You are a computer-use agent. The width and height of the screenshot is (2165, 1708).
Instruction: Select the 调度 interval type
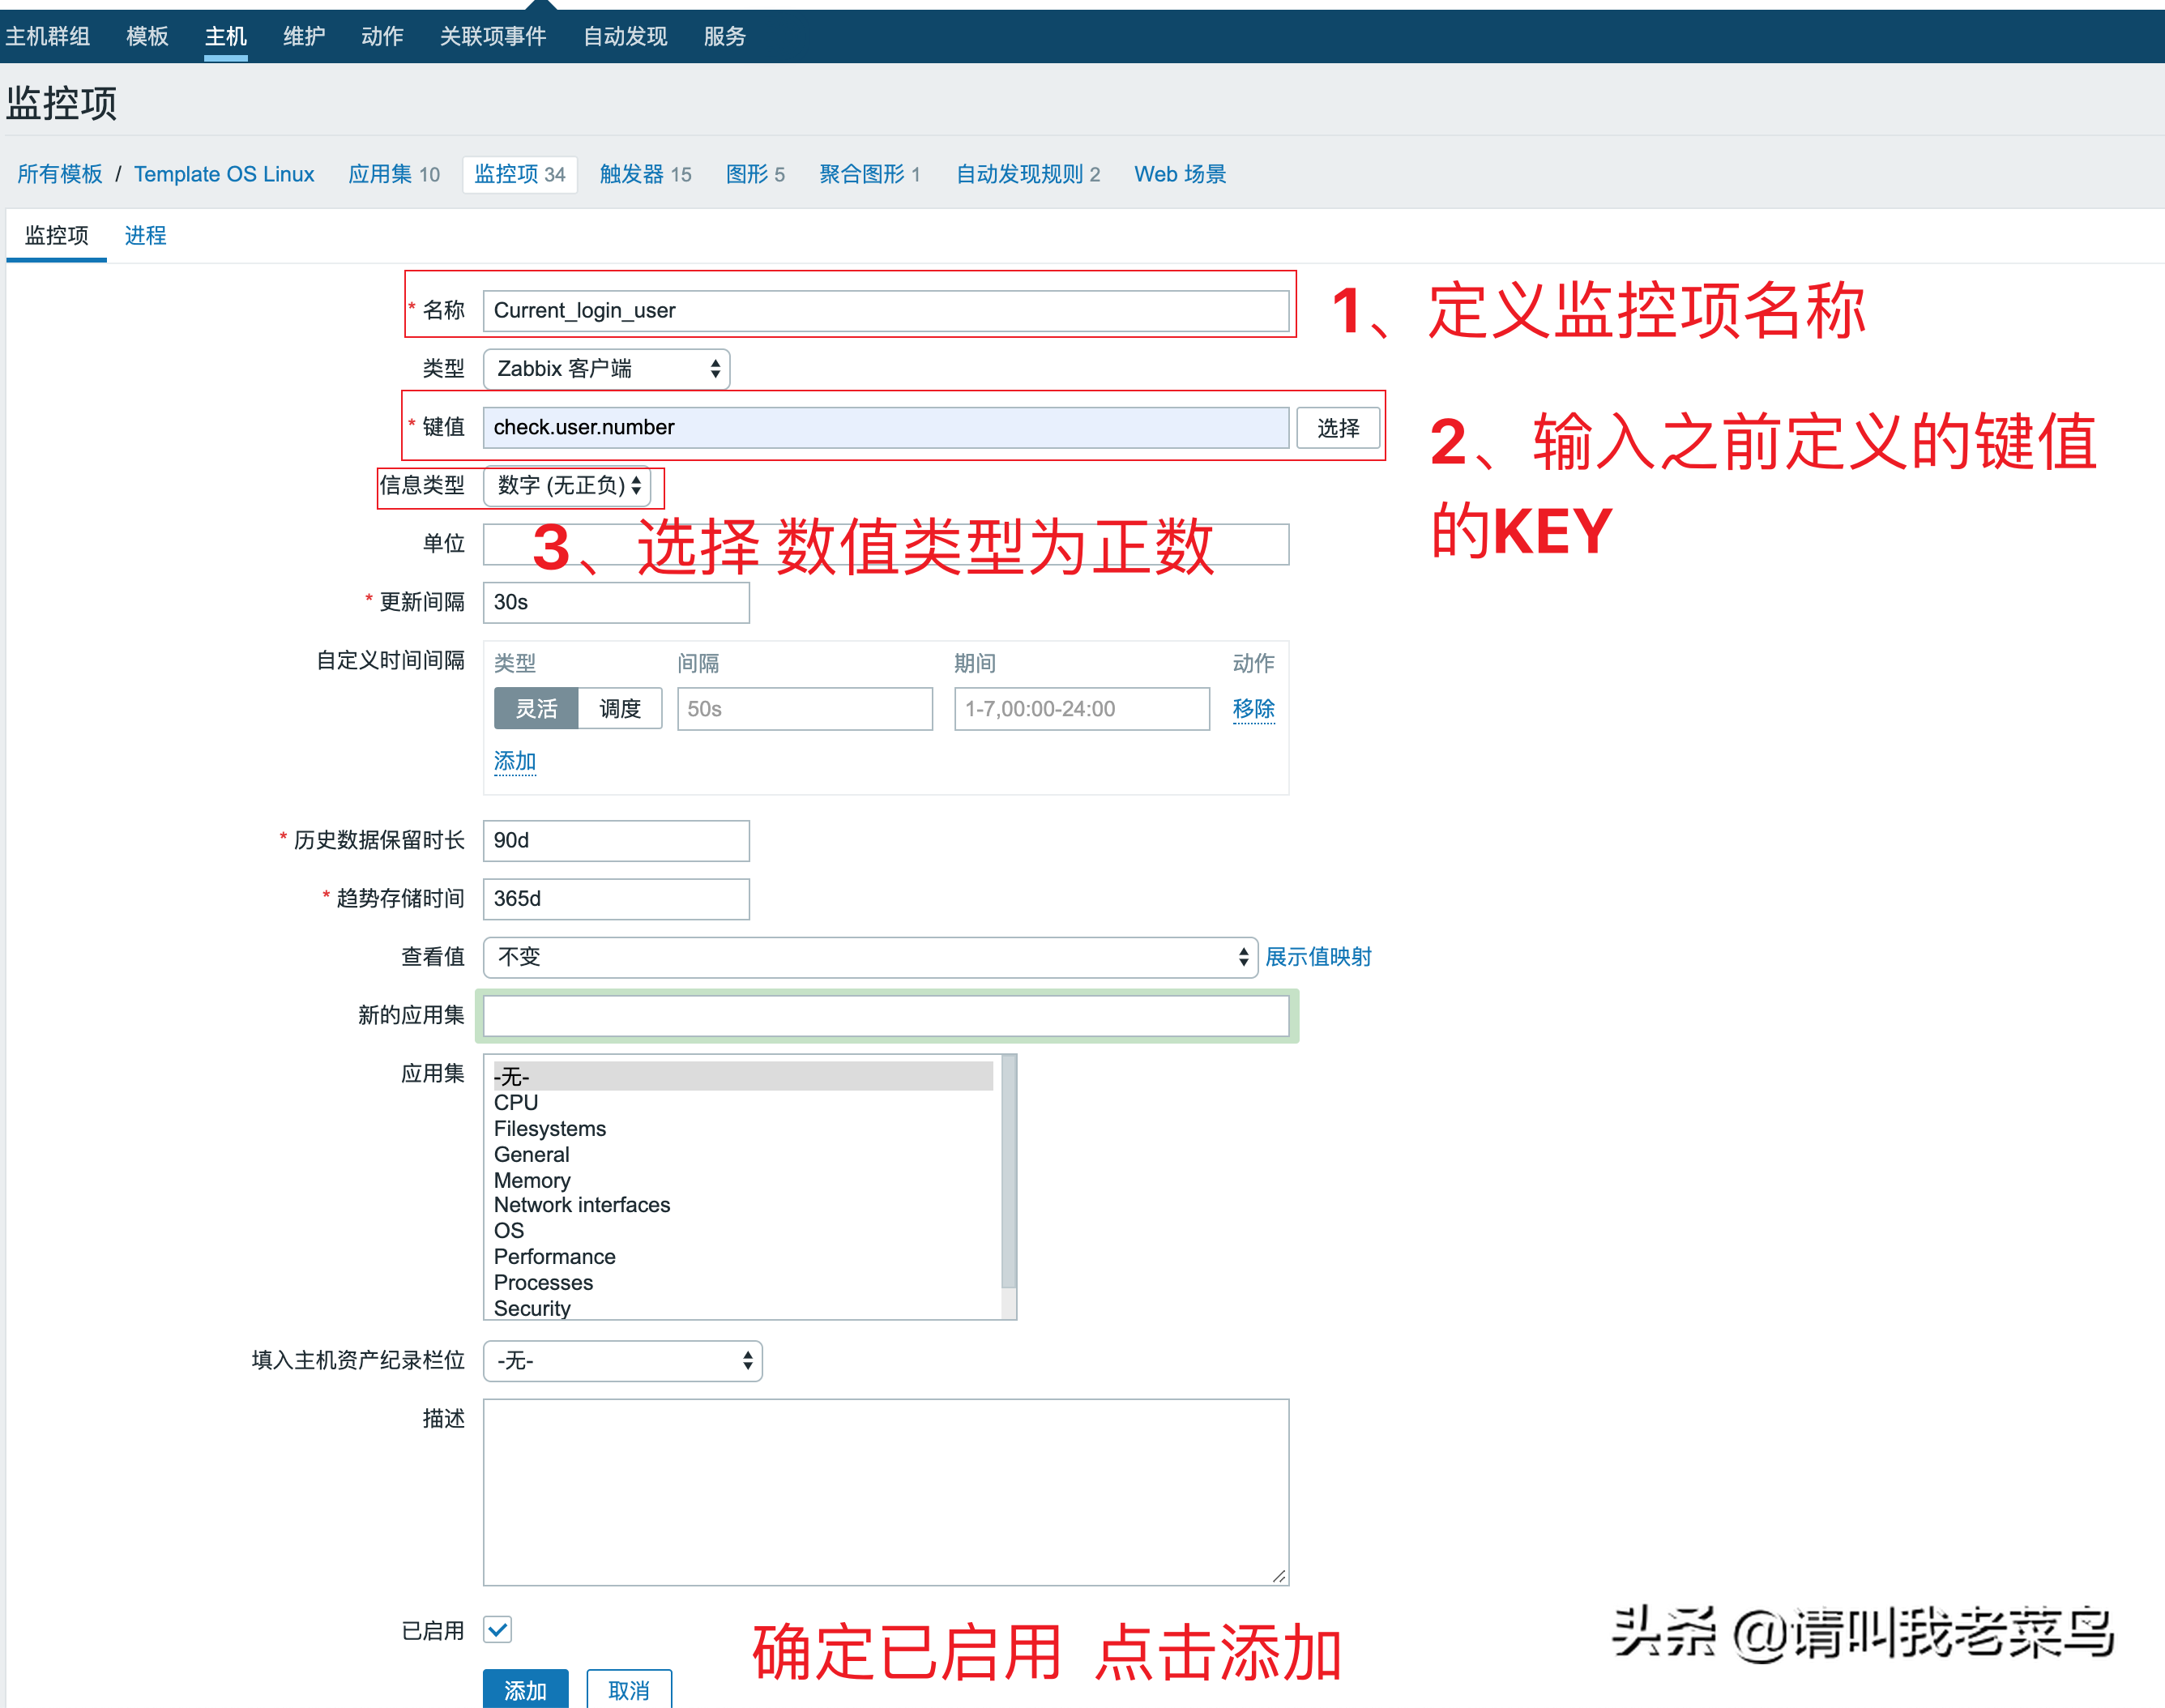coord(619,708)
